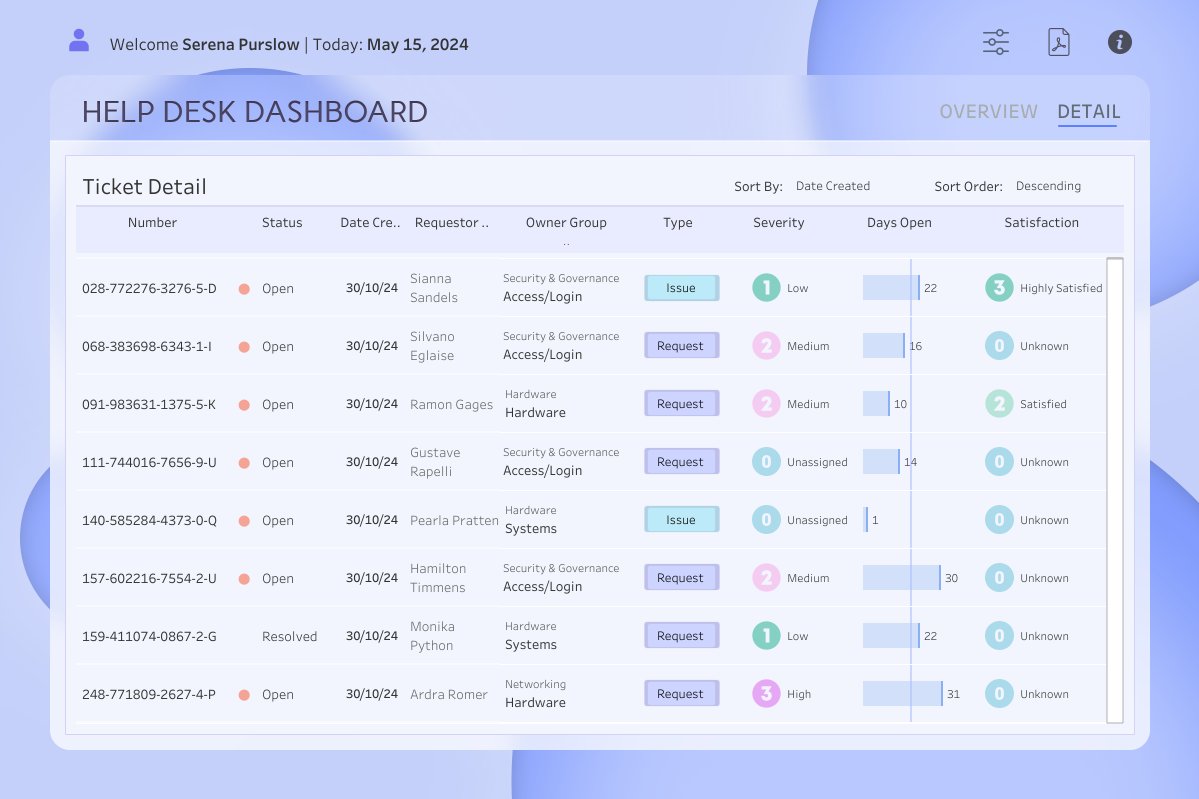Image resolution: width=1199 pixels, height=799 pixels.
Task: Click the Severity column header
Action: point(778,222)
